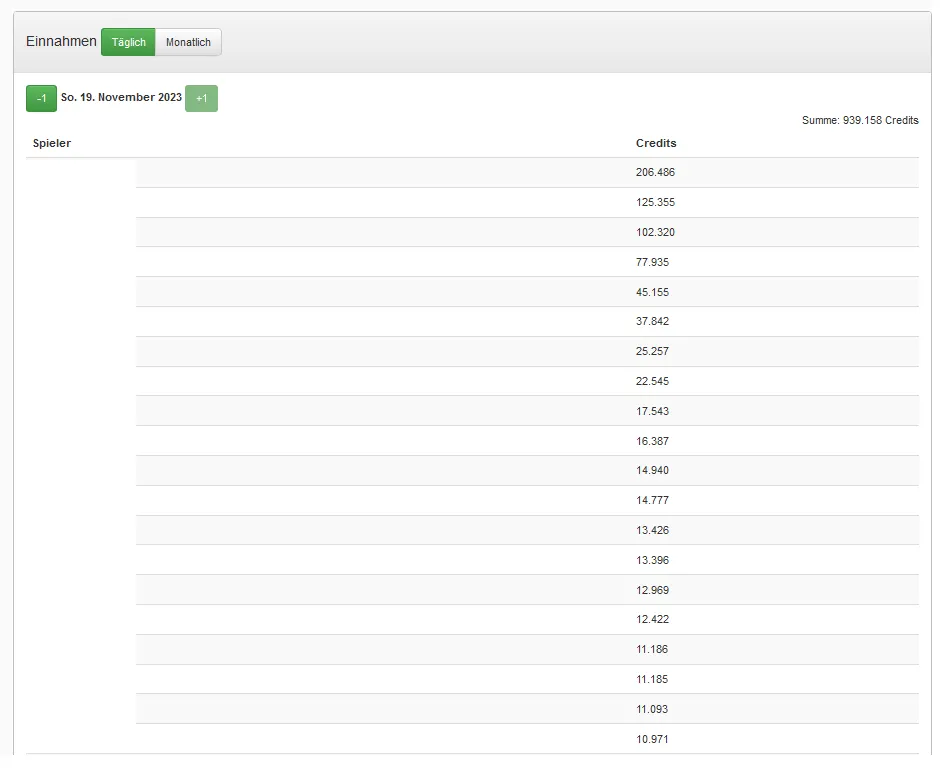Select the row with 10.971 credits
Viewport: 940px width, 780px height.
tap(652, 739)
